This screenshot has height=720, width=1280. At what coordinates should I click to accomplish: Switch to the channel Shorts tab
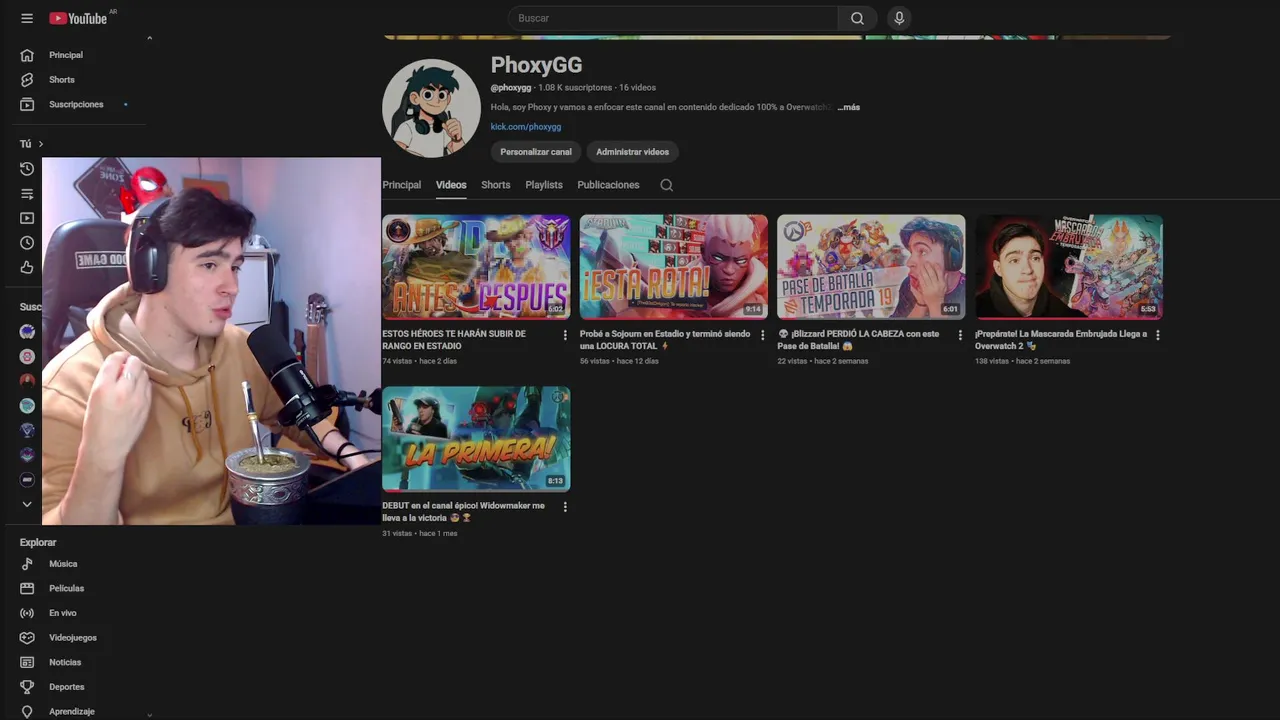[496, 185]
